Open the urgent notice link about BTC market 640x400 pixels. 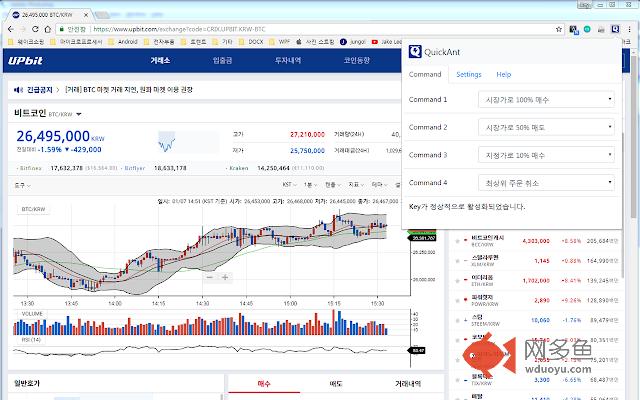coord(129,90)
